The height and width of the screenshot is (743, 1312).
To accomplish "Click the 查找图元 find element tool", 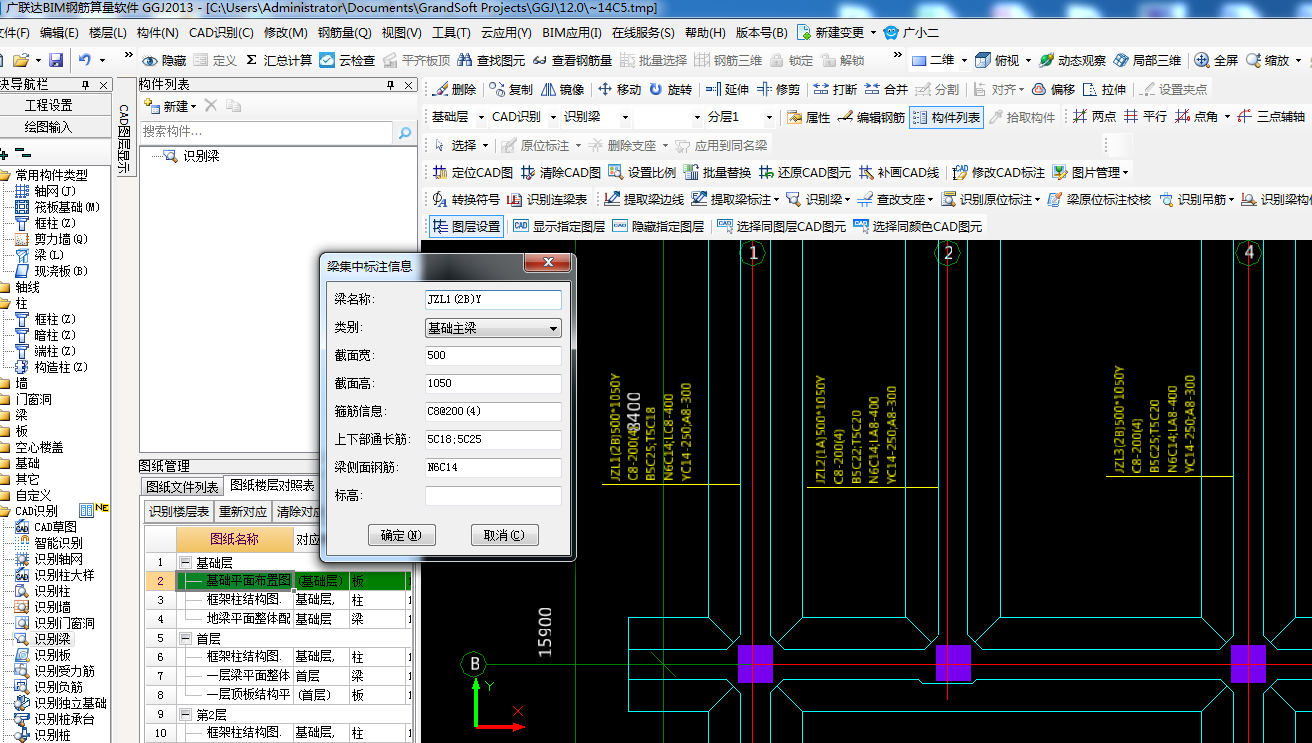I will coord(491,60).
